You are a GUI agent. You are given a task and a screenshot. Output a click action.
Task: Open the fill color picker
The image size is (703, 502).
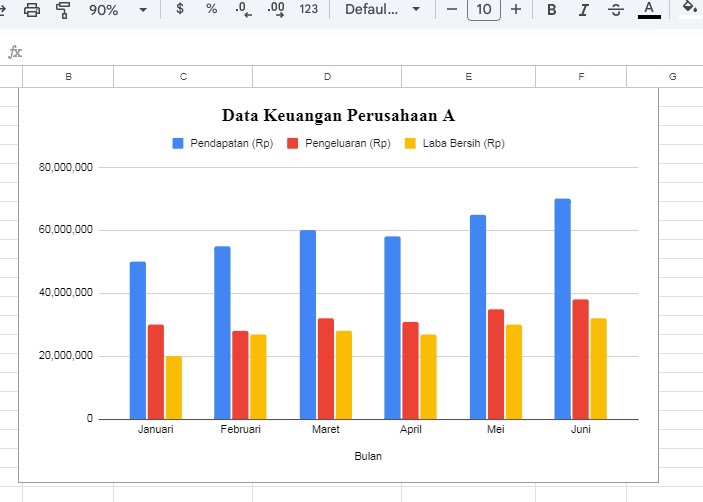pyautogui.click(x=690, y=9)
